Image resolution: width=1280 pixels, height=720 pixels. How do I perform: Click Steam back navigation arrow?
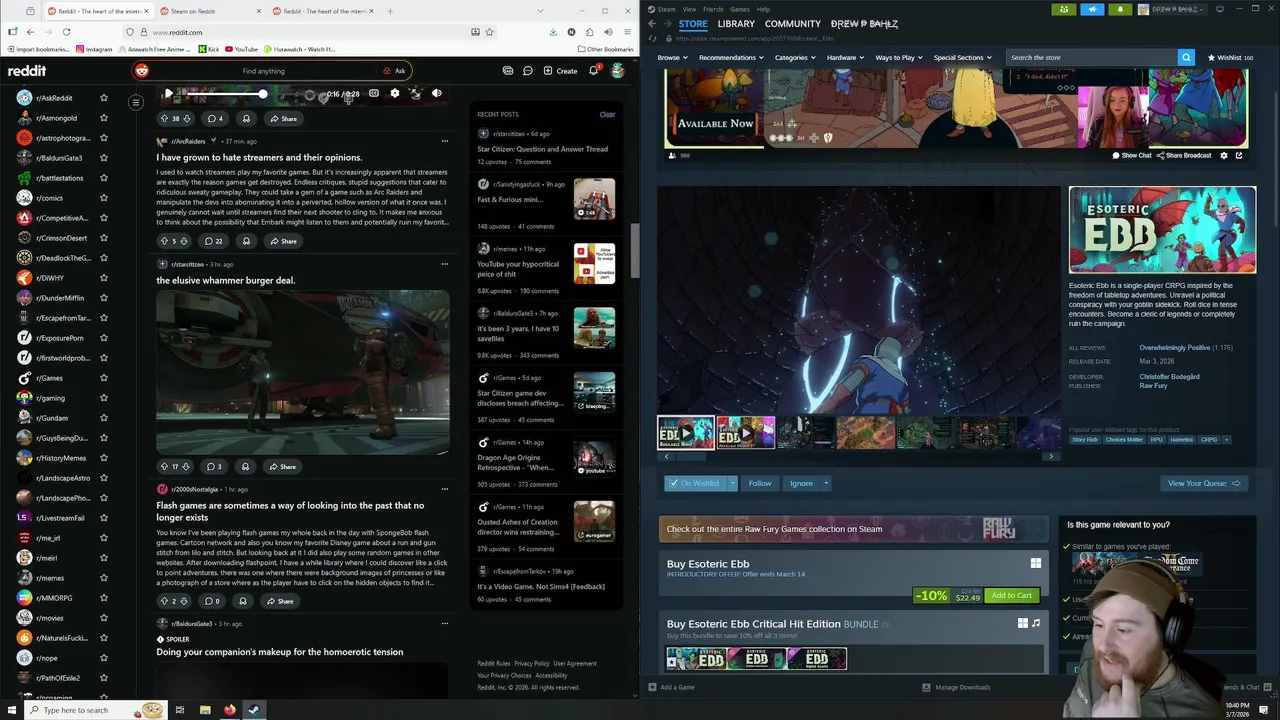pyautogui.click(x=652, y=23)
